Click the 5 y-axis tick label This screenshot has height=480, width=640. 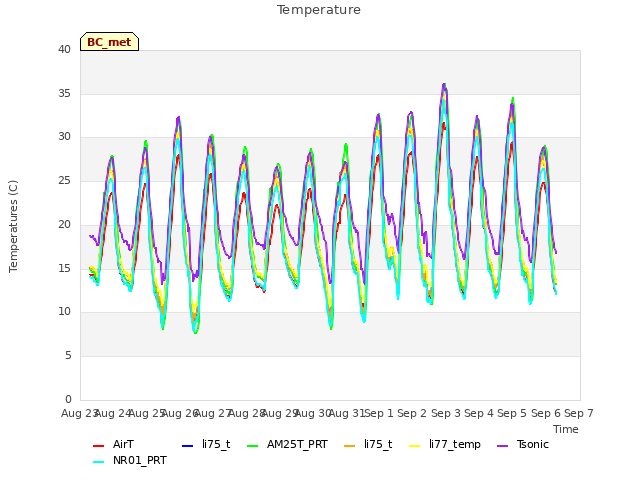tap(68, 356)
